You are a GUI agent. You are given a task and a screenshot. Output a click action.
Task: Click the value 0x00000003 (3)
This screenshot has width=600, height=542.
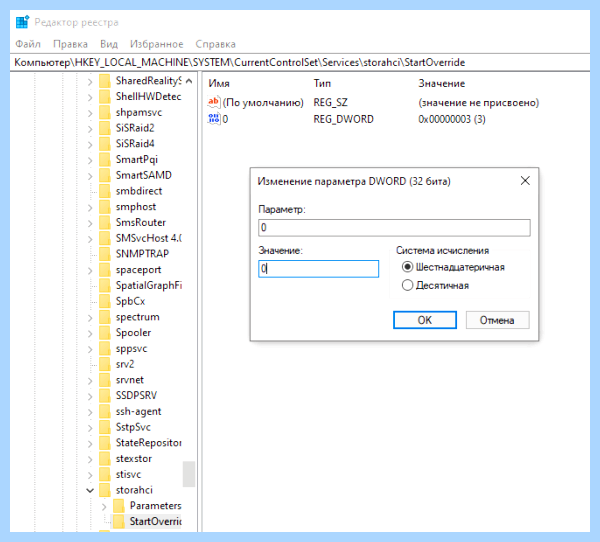click(452, 119)
